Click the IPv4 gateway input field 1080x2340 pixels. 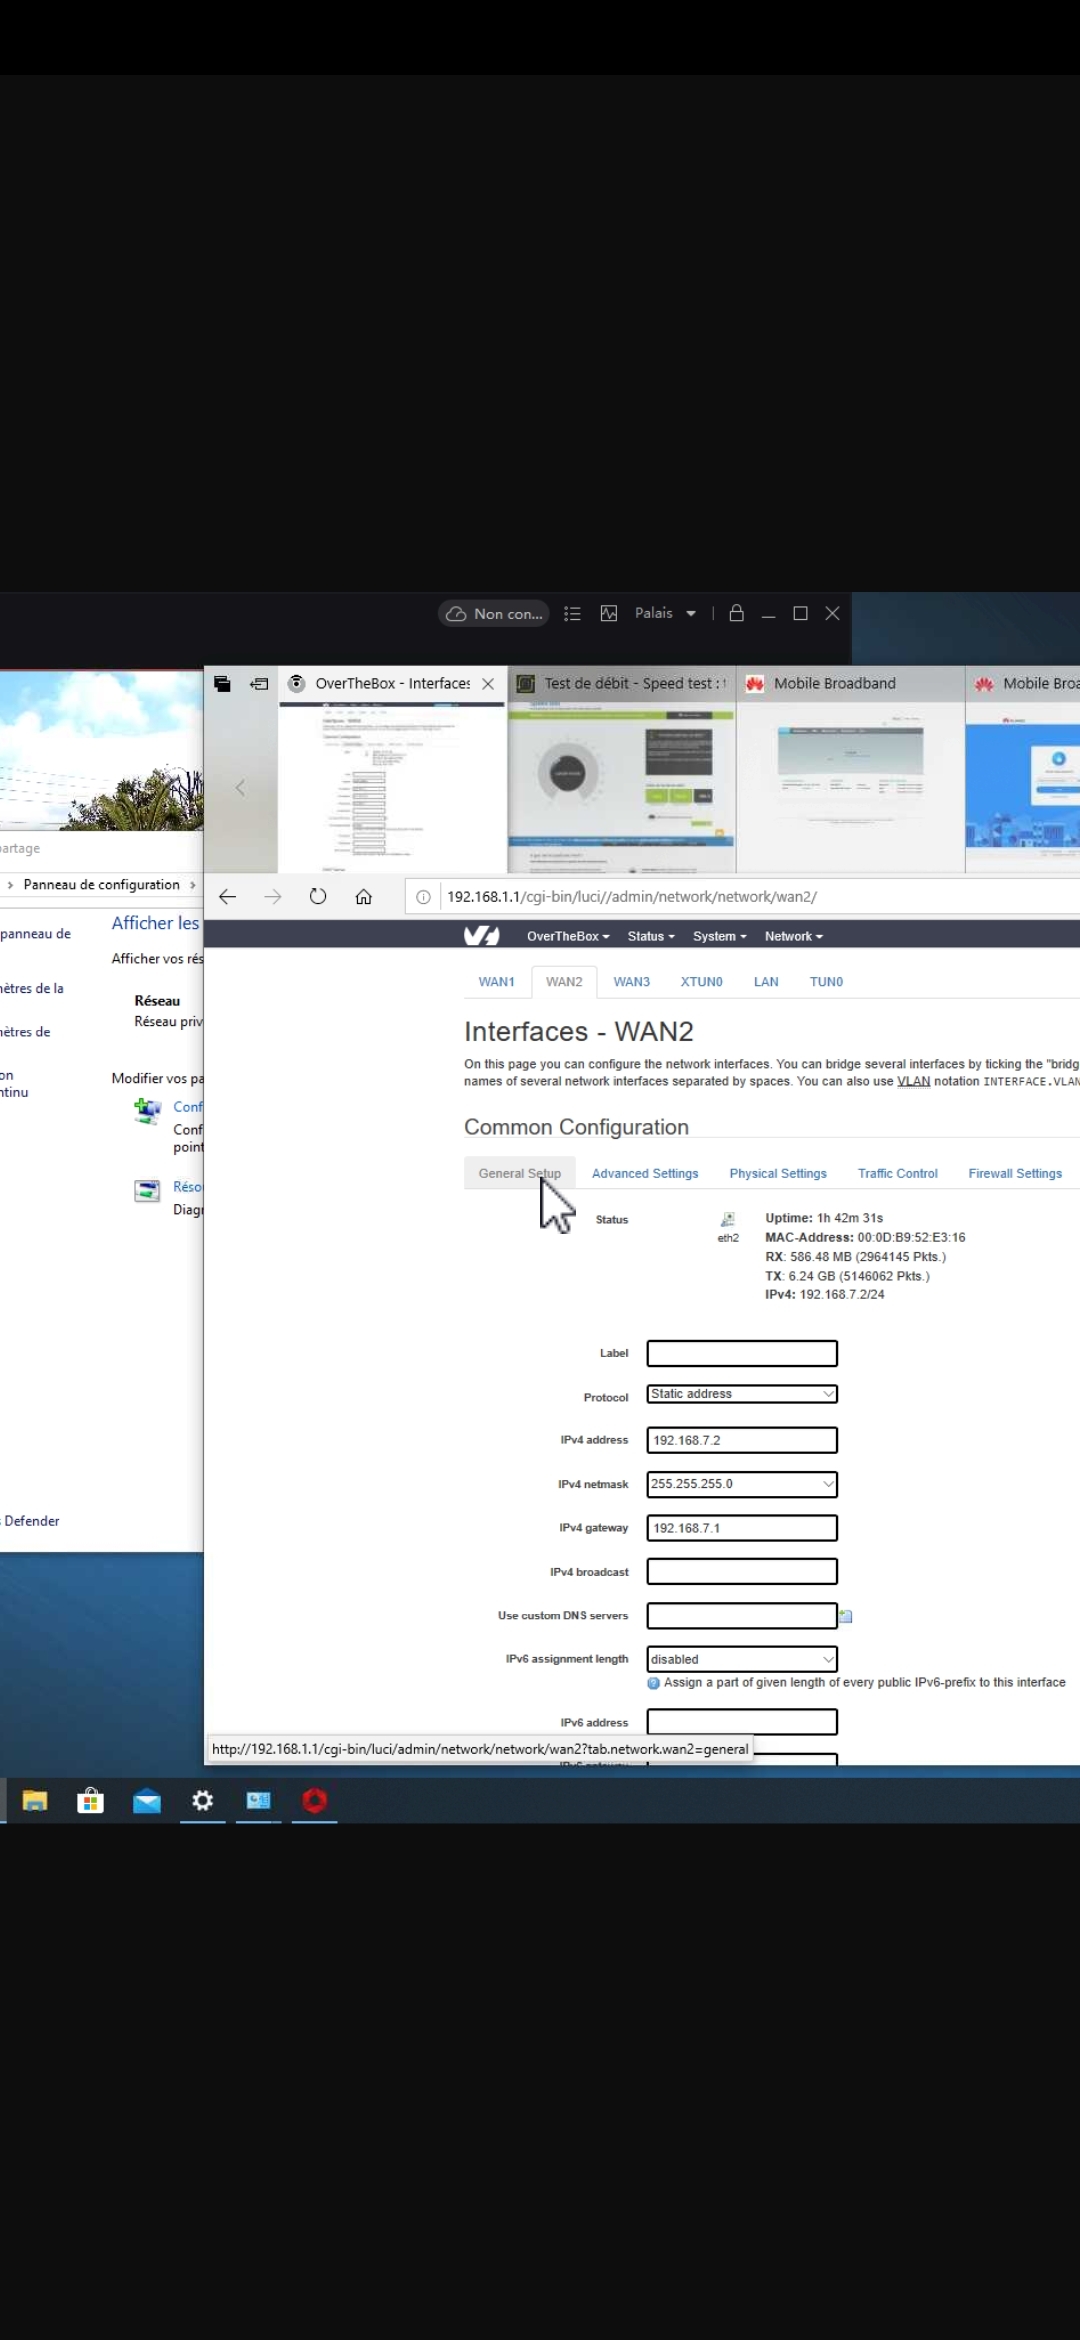coord(741,1528)
